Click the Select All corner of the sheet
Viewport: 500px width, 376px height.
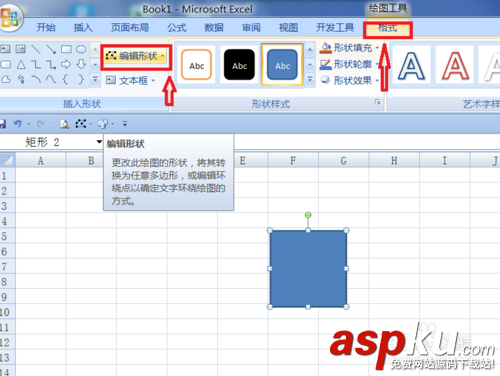click(x=8, y=160)
